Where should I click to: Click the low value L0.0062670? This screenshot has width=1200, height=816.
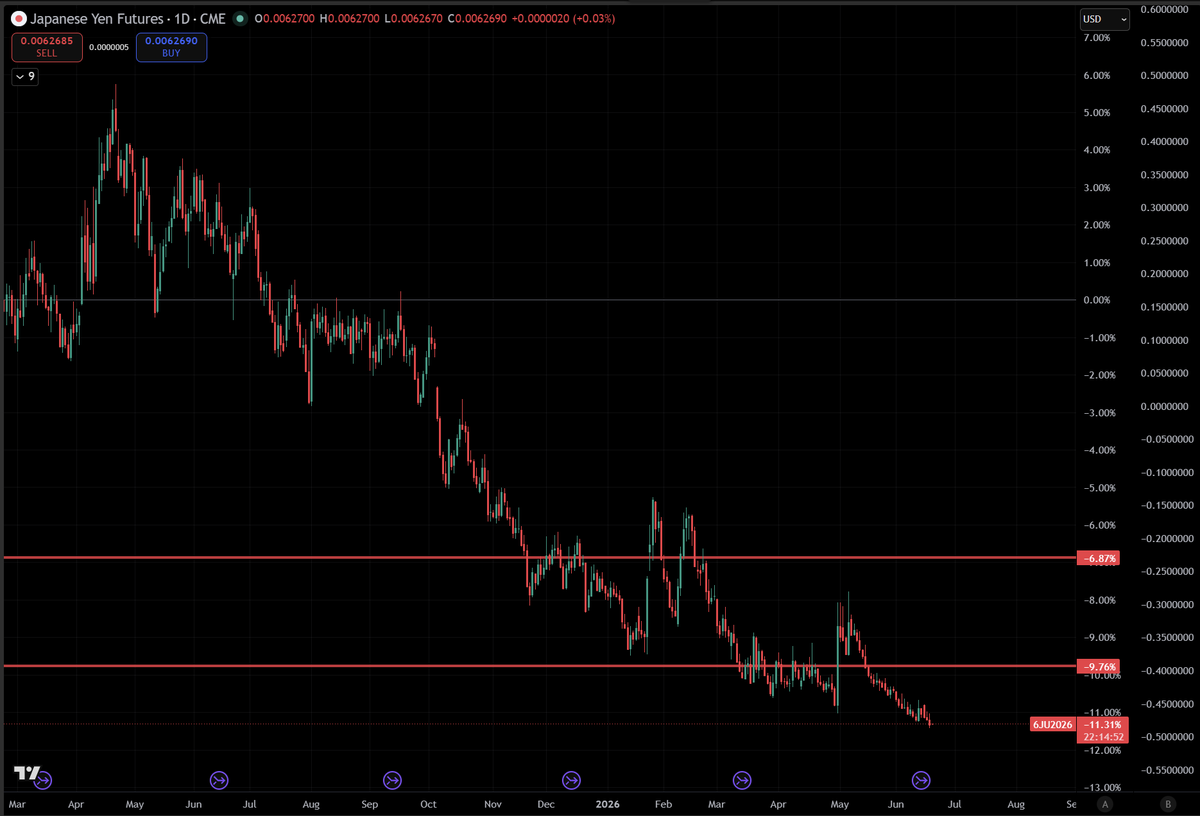[x=413, y=19]
